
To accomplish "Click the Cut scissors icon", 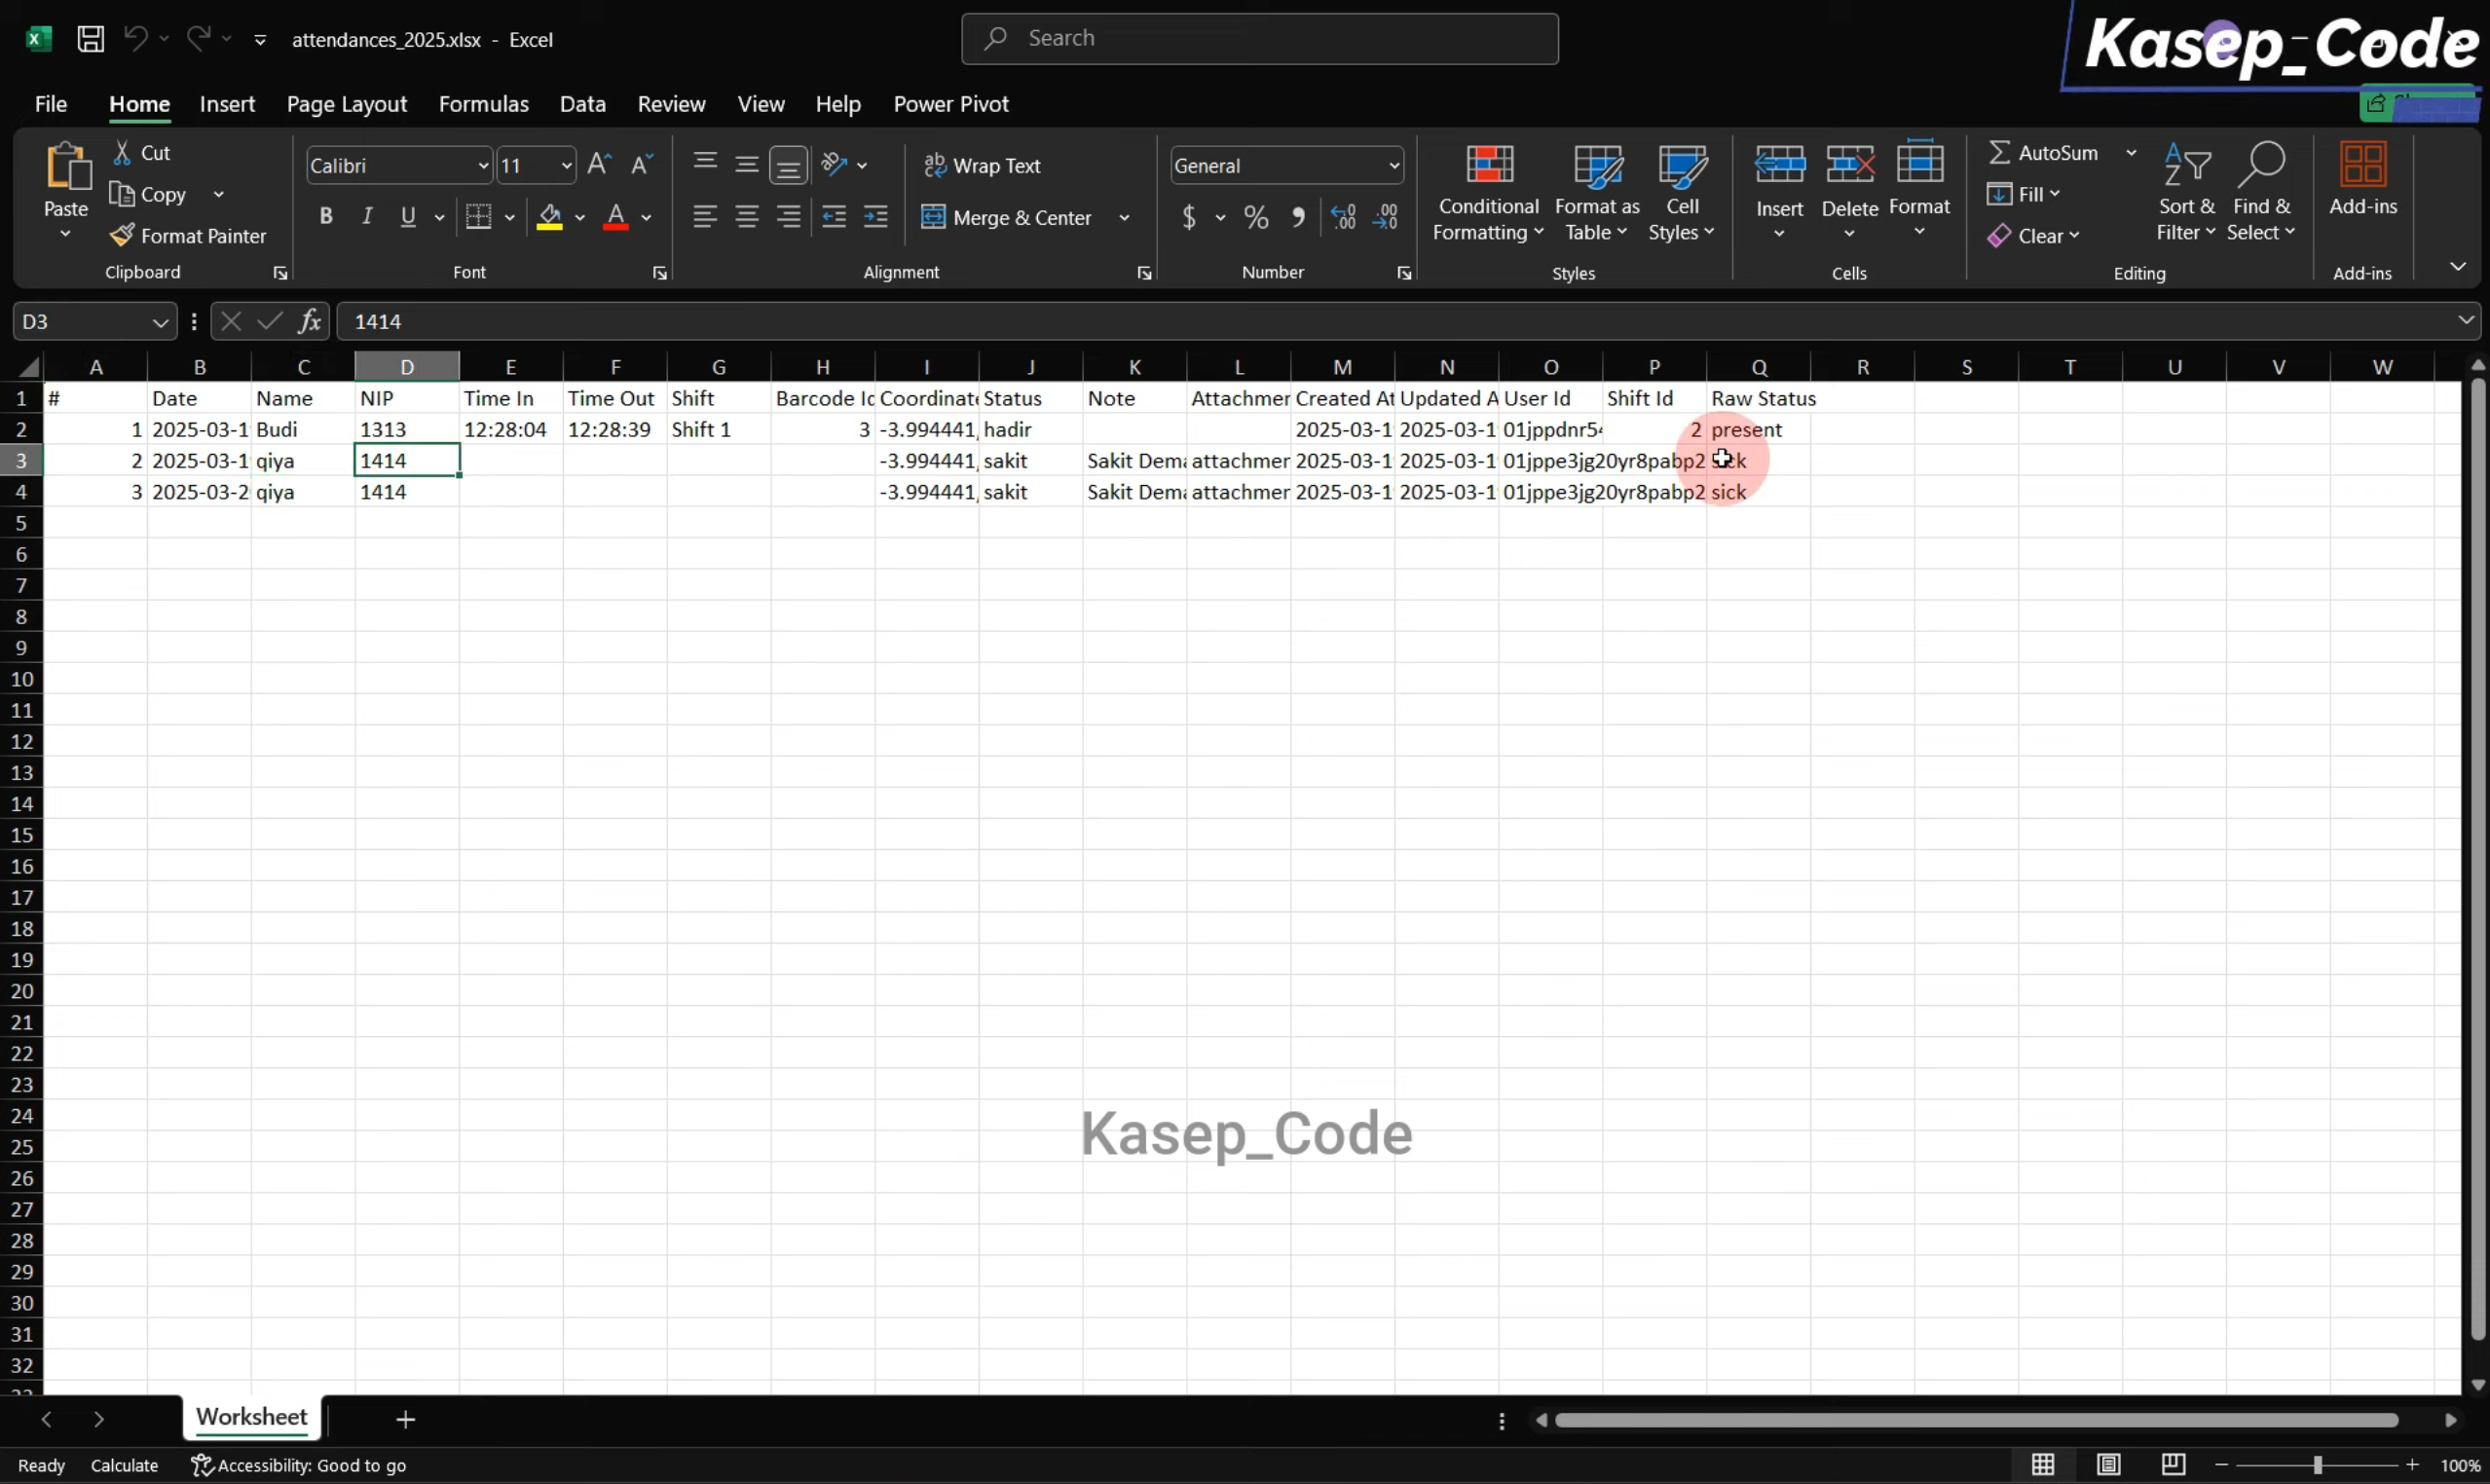I will [122, 152].
